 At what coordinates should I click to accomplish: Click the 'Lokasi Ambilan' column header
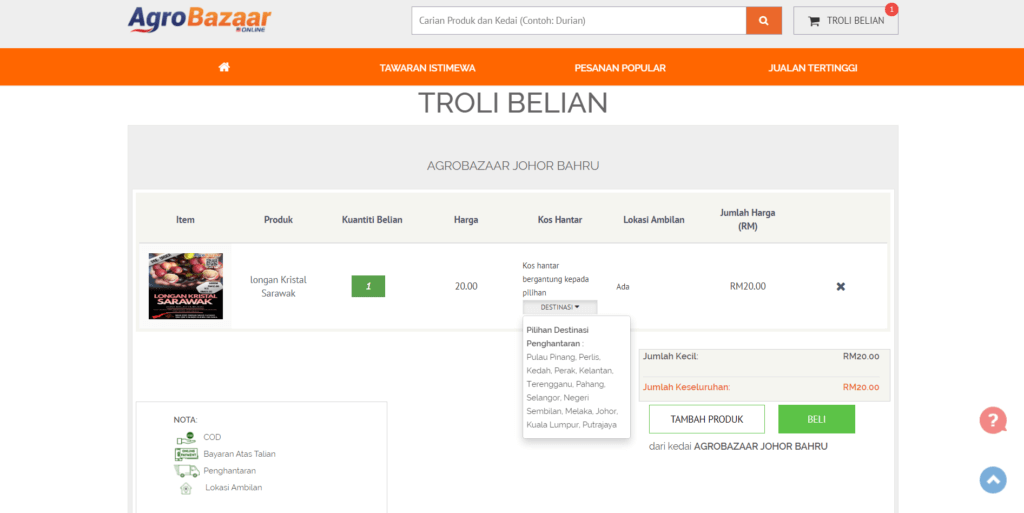click(654, 220)
